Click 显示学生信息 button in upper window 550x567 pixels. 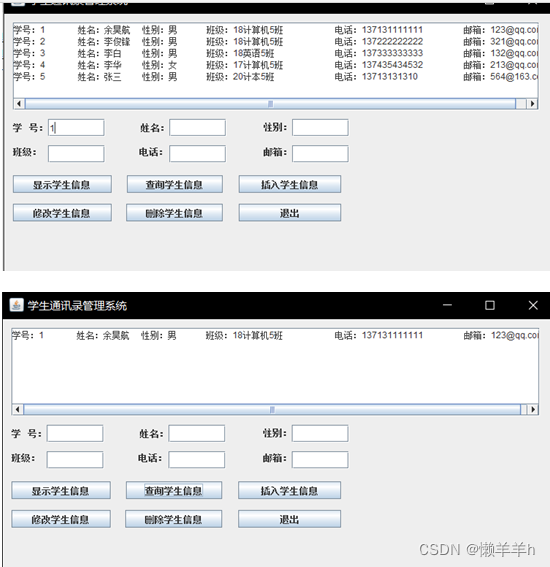coord(62,184)
